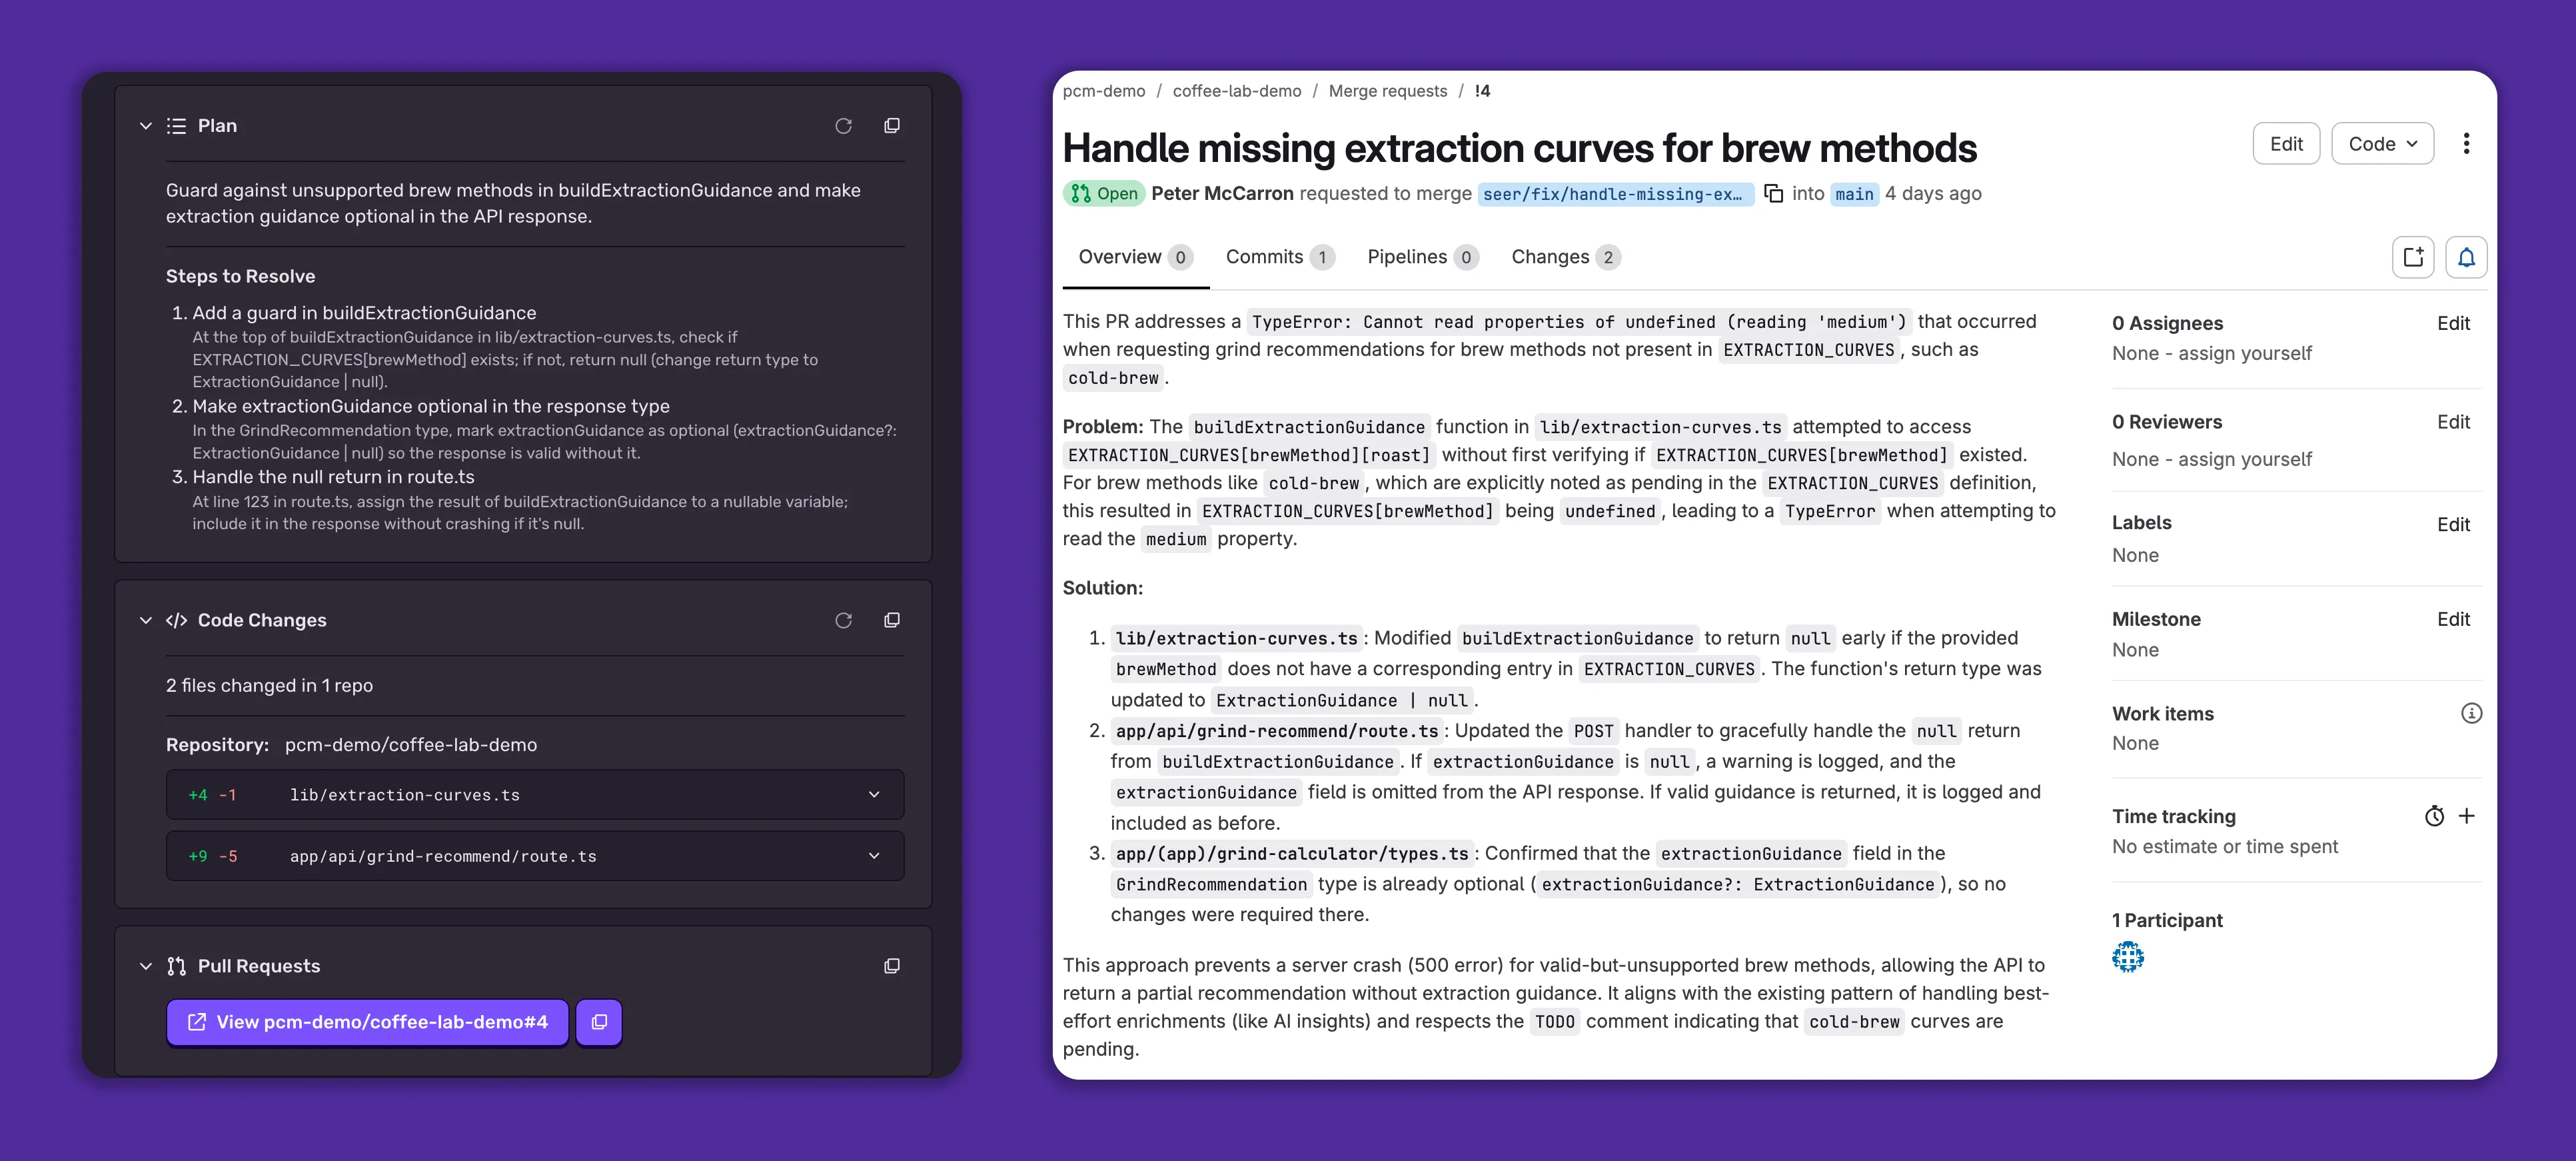Click the Code Changes brackets icon
Viewport: 2576px width, 1161px height.
176,620
